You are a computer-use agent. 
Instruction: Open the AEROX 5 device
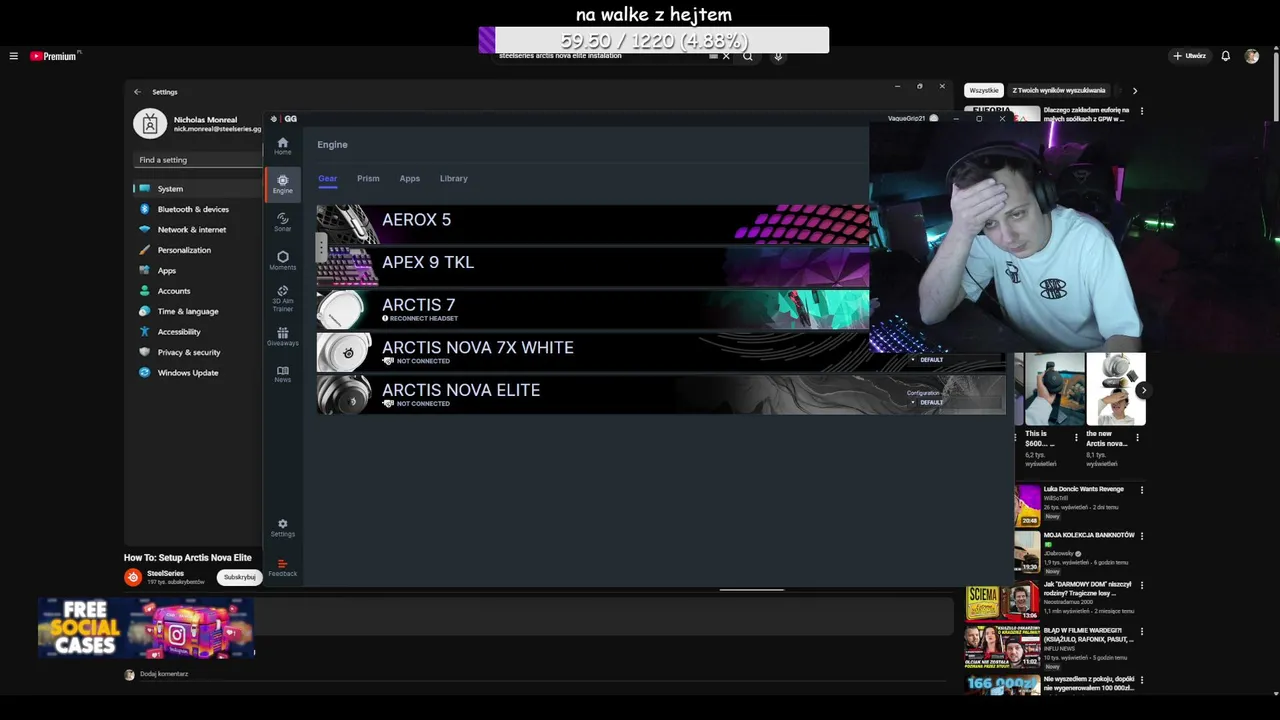593,225
